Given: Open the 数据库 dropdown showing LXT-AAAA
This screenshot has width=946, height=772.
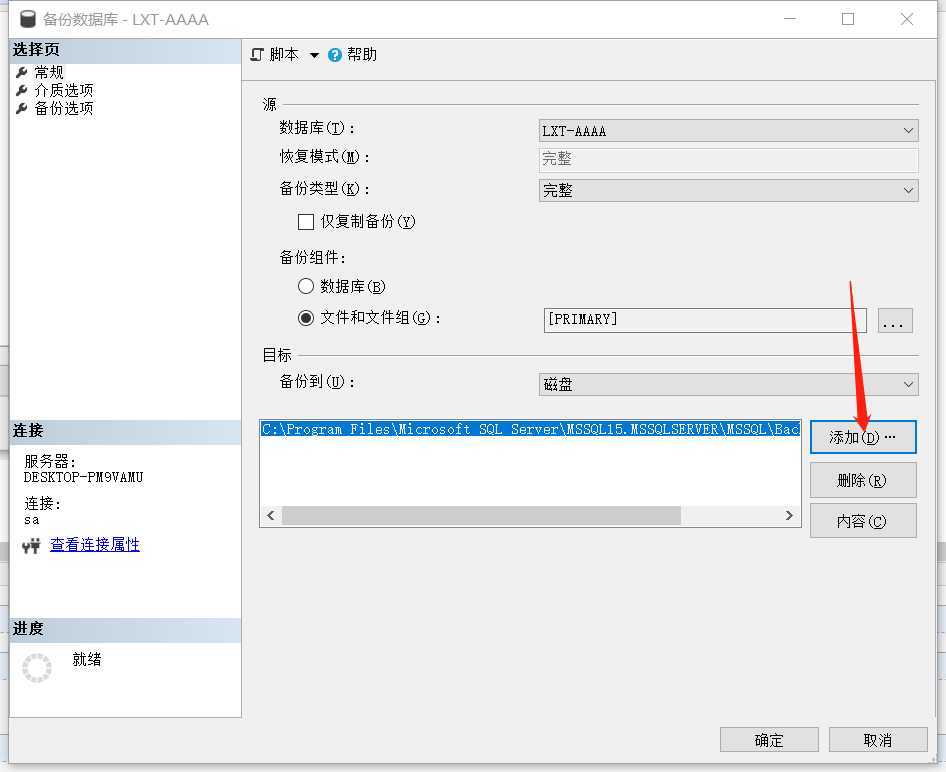Looking at the screenshot, I should [728, 130].
